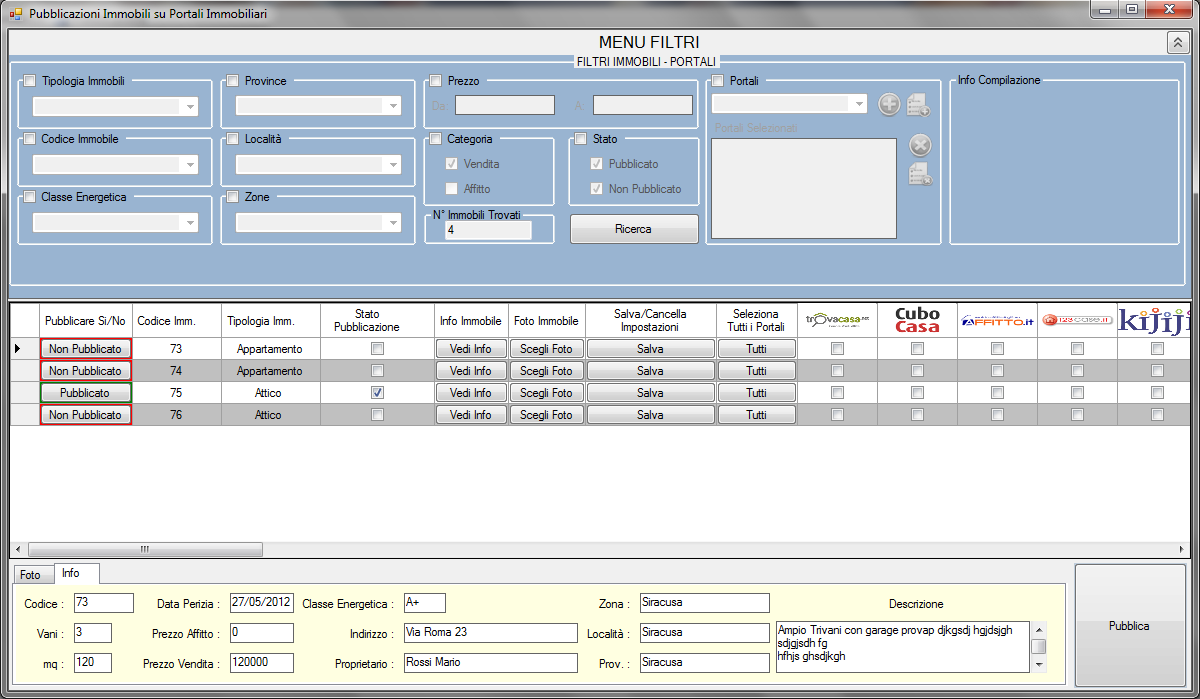Click the large Pubblica button

click(1129, 626)
